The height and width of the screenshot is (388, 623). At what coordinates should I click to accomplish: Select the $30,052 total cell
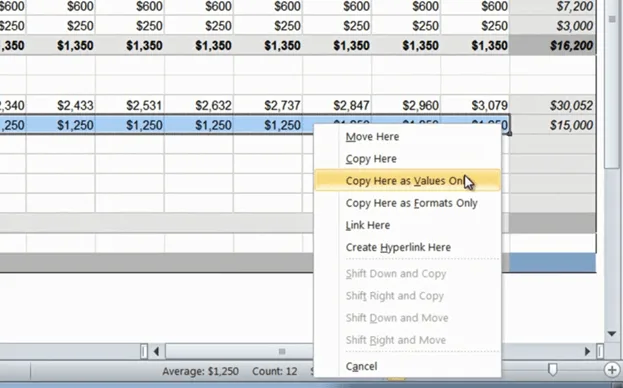click(x=553, y=105)
